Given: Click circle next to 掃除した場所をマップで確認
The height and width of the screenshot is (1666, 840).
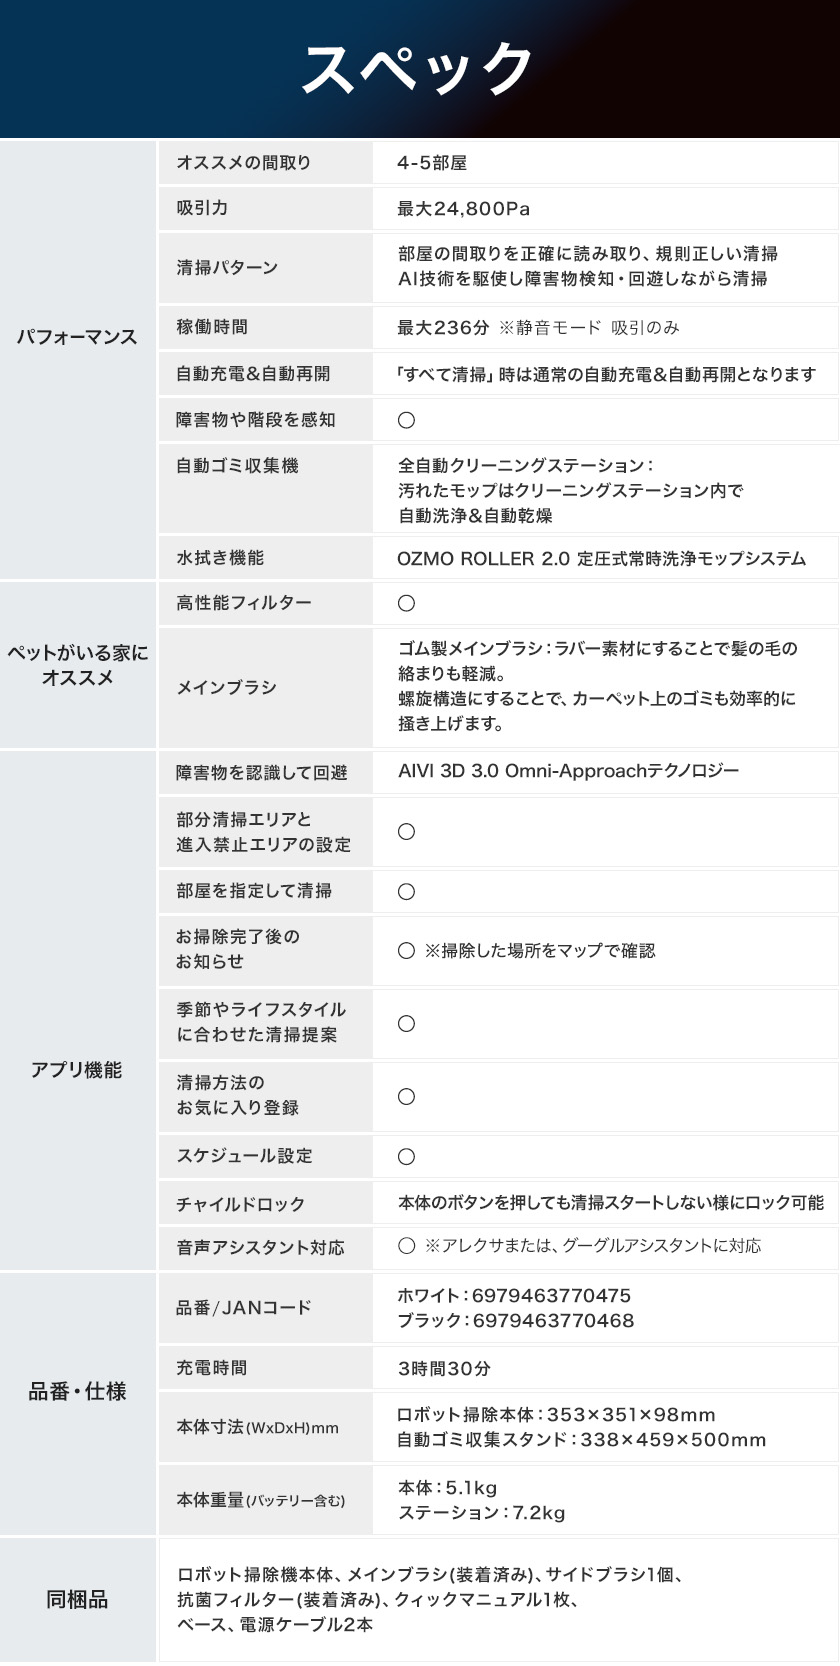Looking at the screenshot, I should [406, 950].
